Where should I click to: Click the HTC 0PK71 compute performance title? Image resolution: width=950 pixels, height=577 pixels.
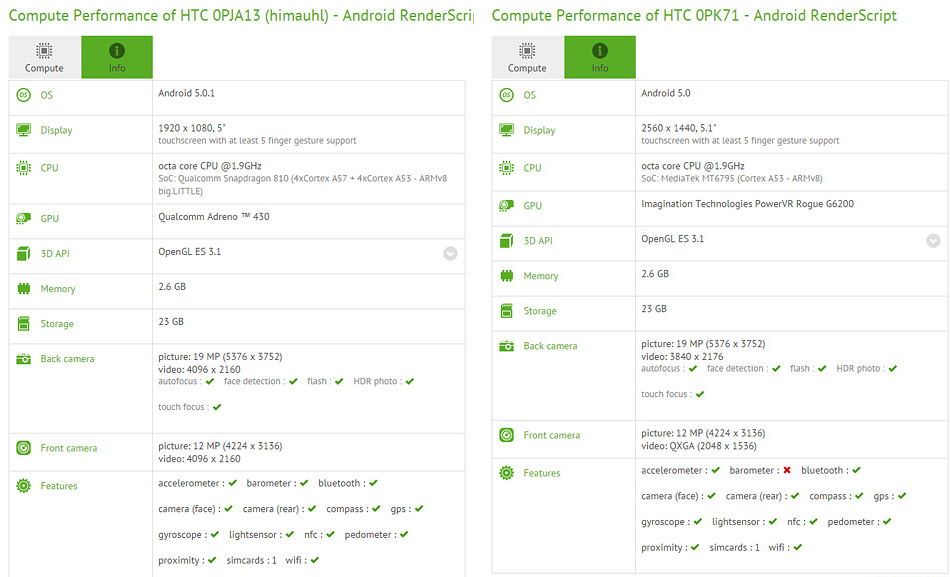pyautogui.click(x=694, y=16)
